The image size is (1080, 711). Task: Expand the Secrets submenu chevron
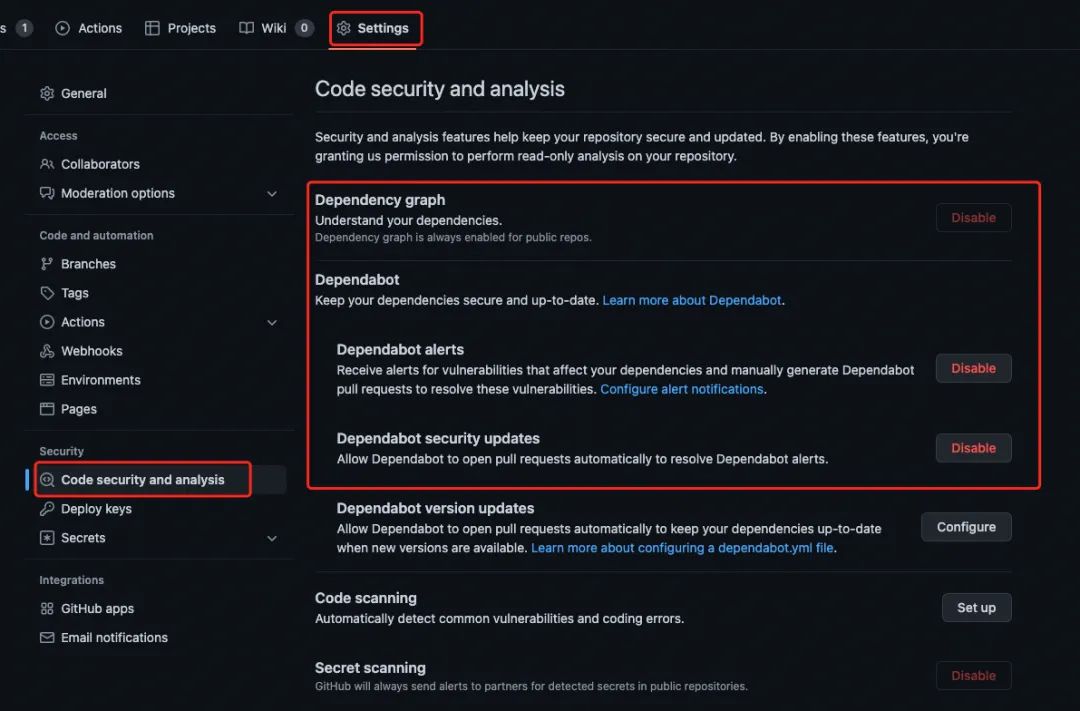click(x=272, y=538)
